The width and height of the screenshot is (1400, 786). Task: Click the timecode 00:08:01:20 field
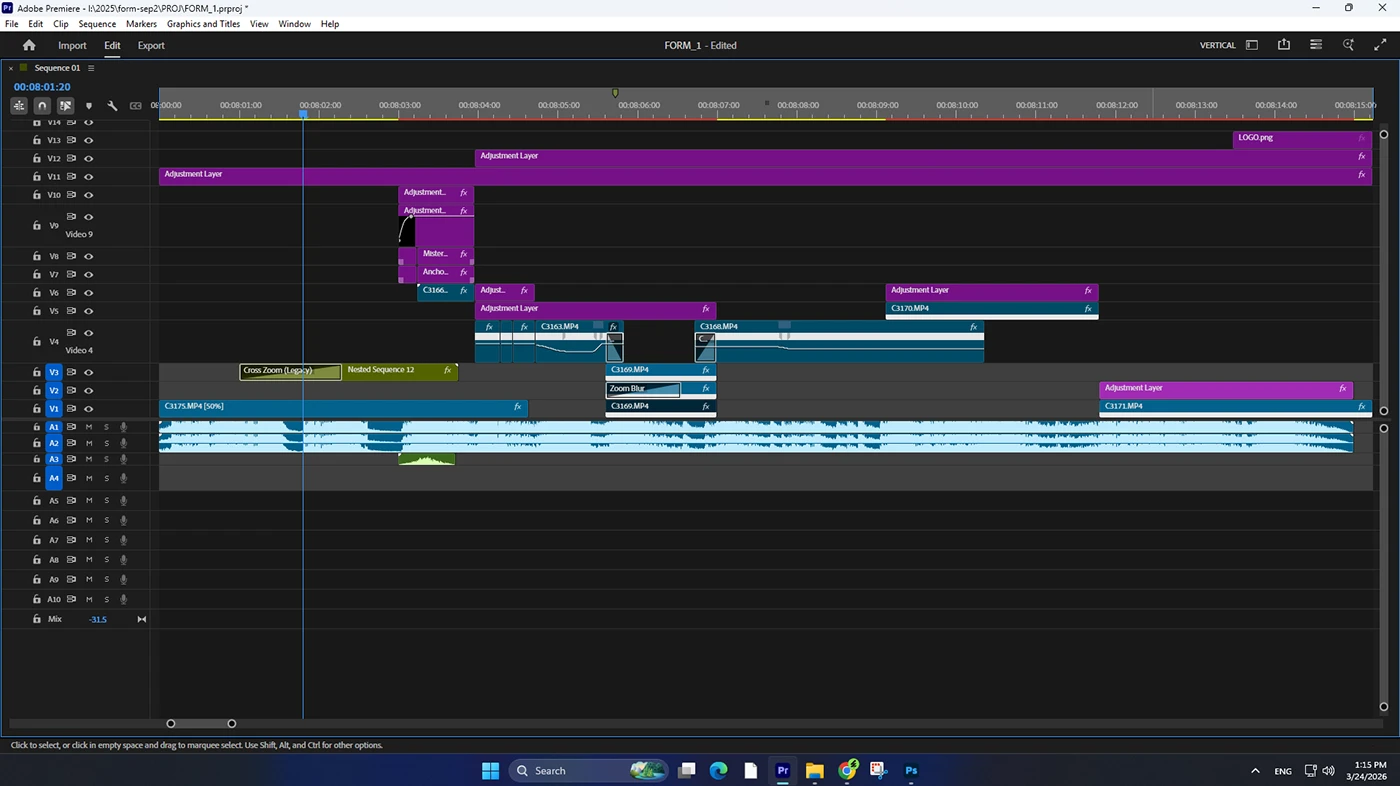coord(42,87)
